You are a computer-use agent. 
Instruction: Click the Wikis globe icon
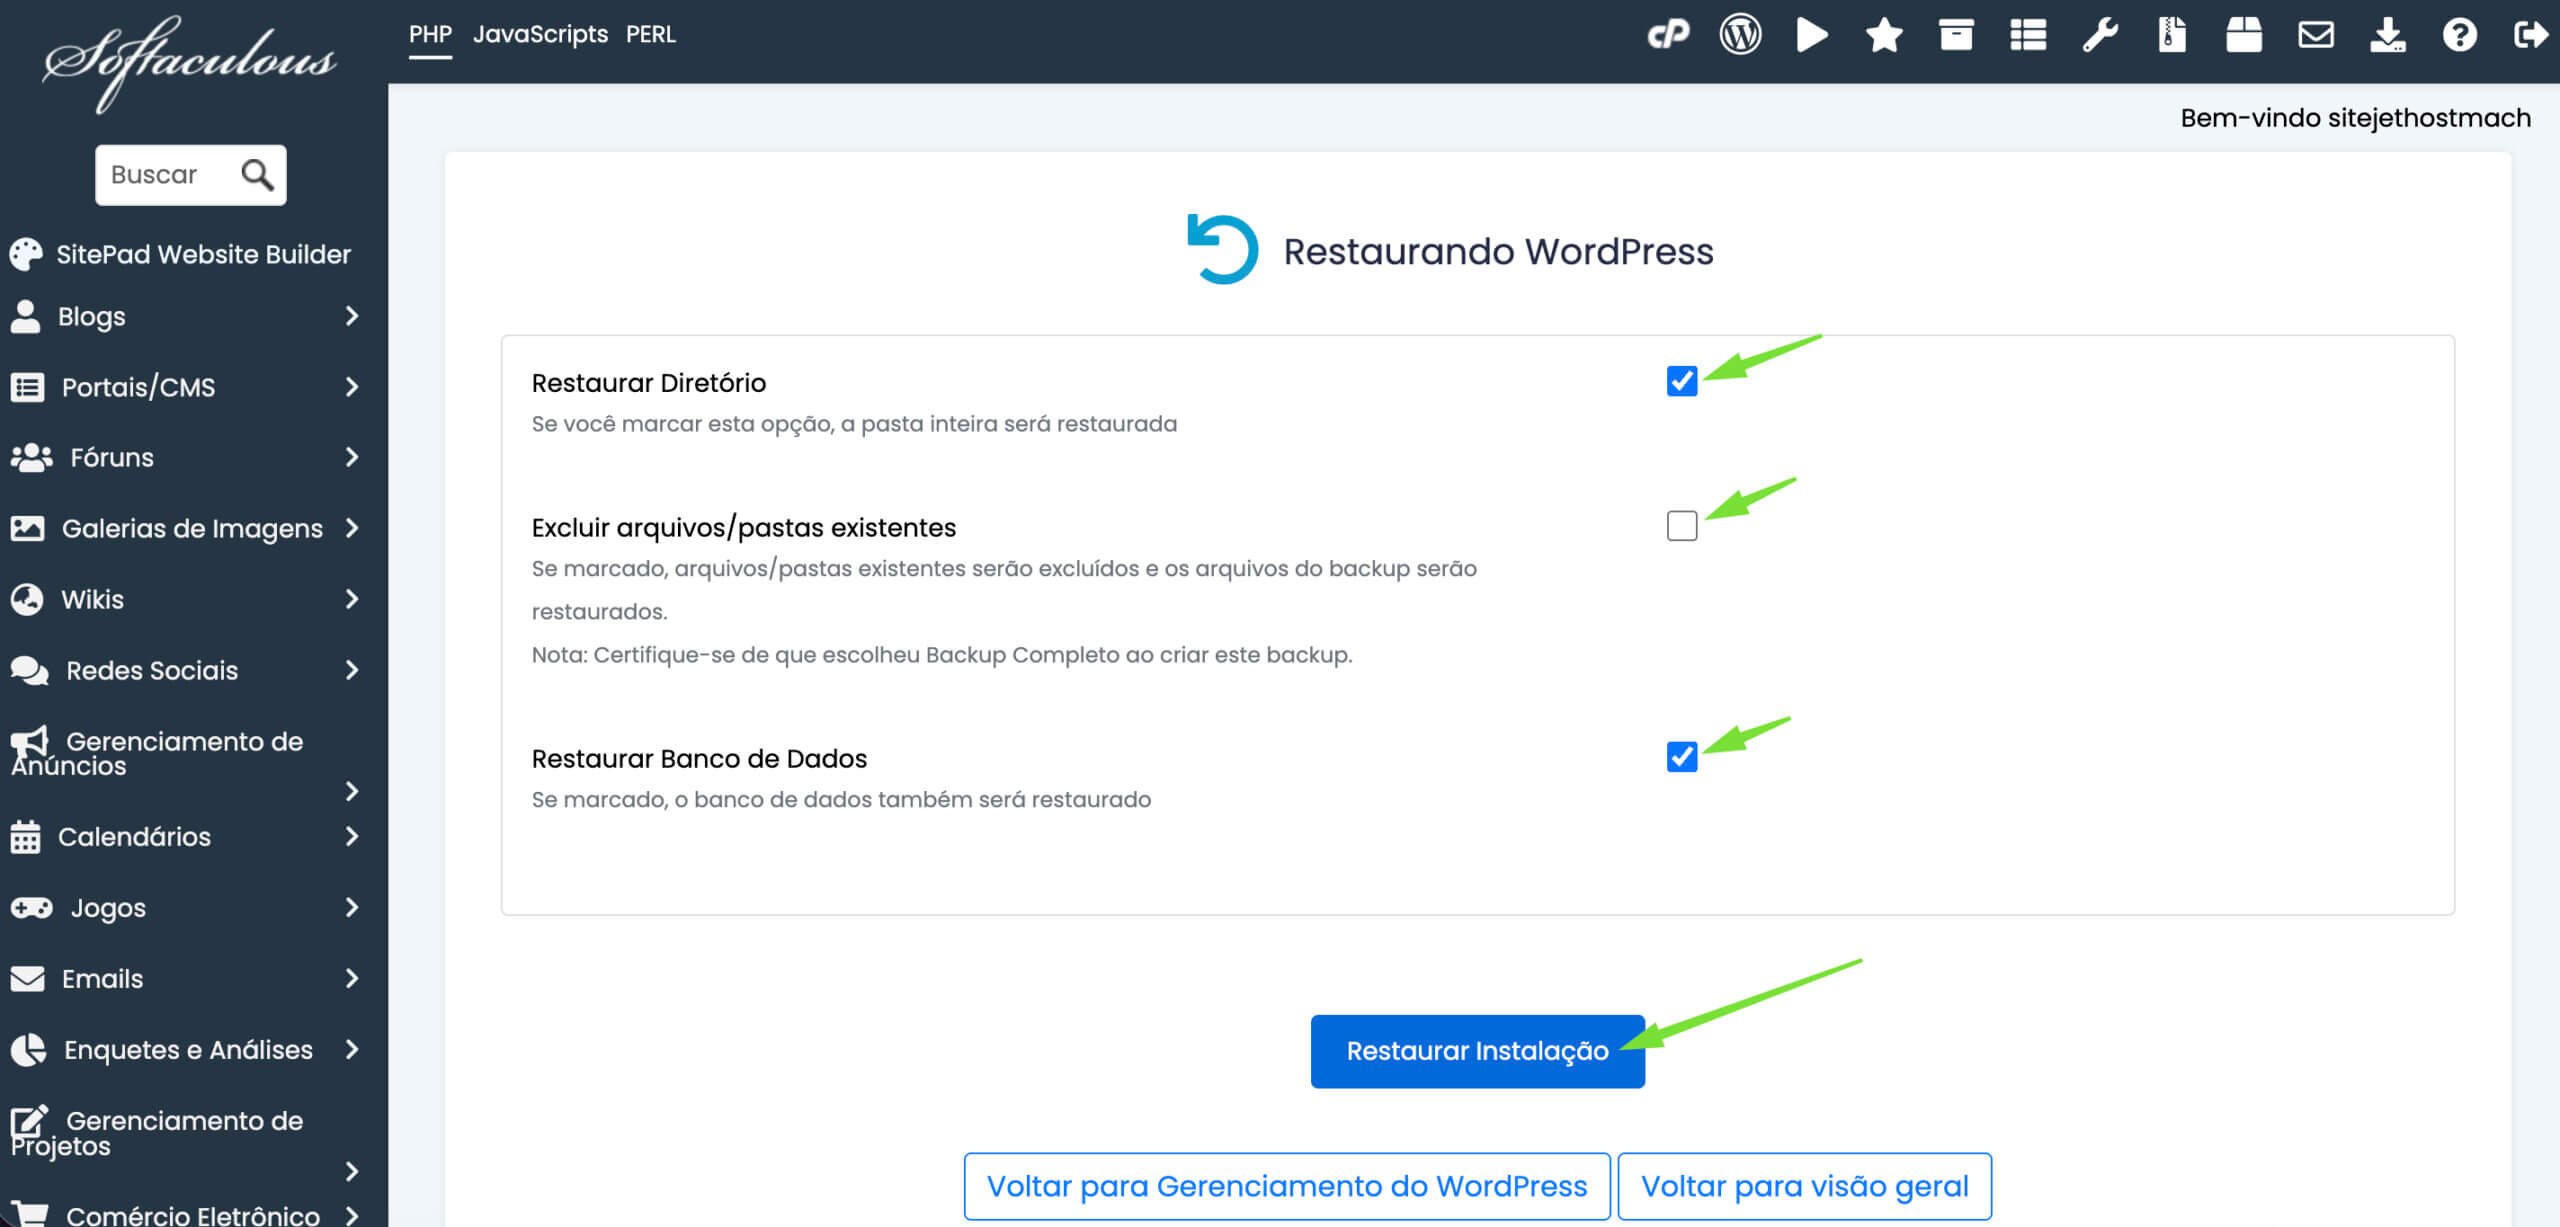tap(27, 599)
